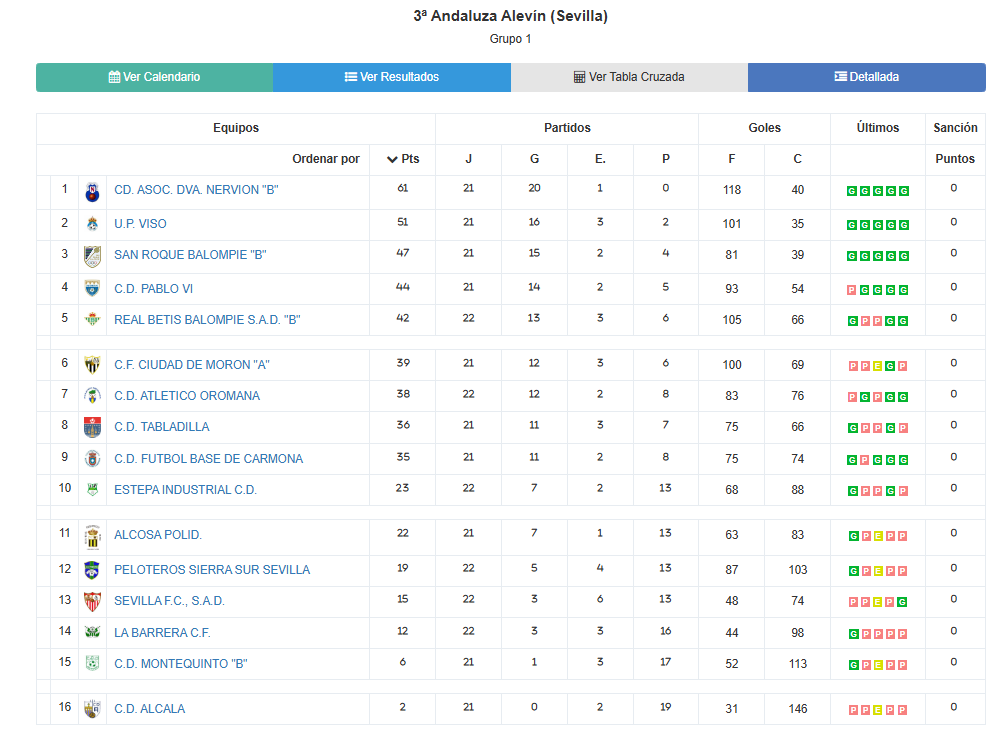Open C.F. CIUDAD DE MORON "A" link
The height and width of the screenshot is (732, 1006).
point(192,364)
